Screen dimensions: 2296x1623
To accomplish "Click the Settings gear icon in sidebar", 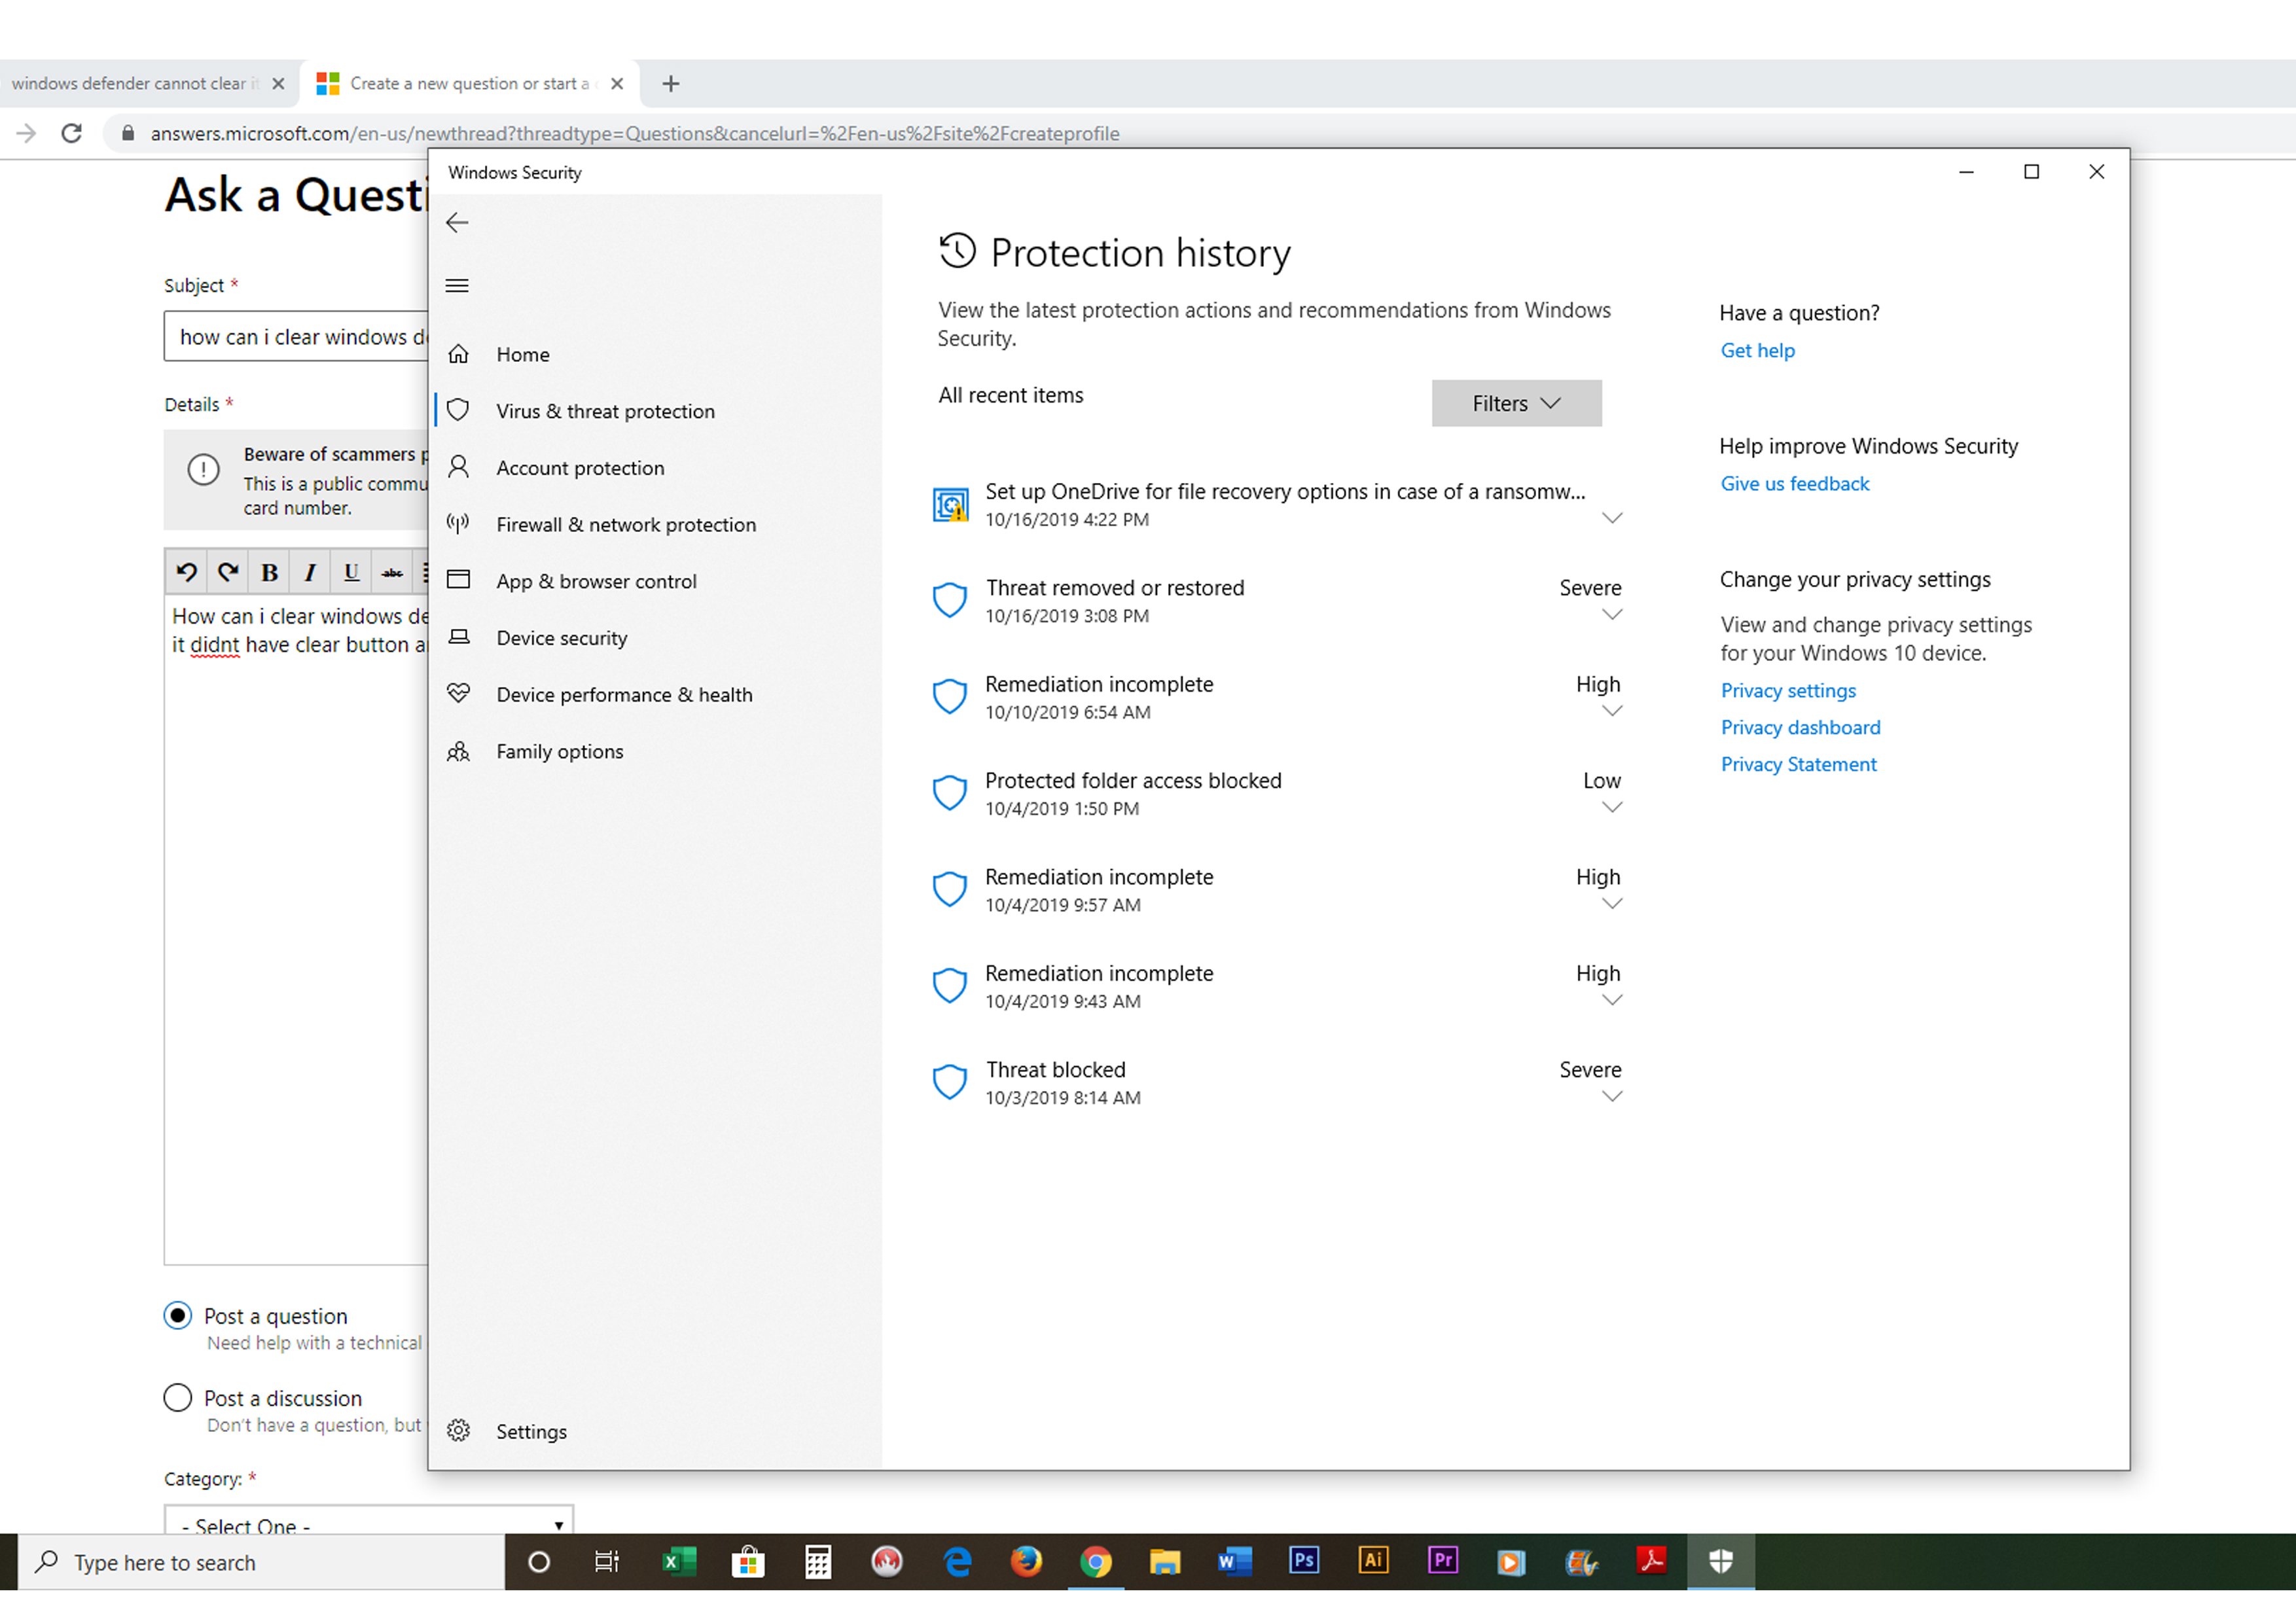I will pyautogui.click(x=458, y=1431).
